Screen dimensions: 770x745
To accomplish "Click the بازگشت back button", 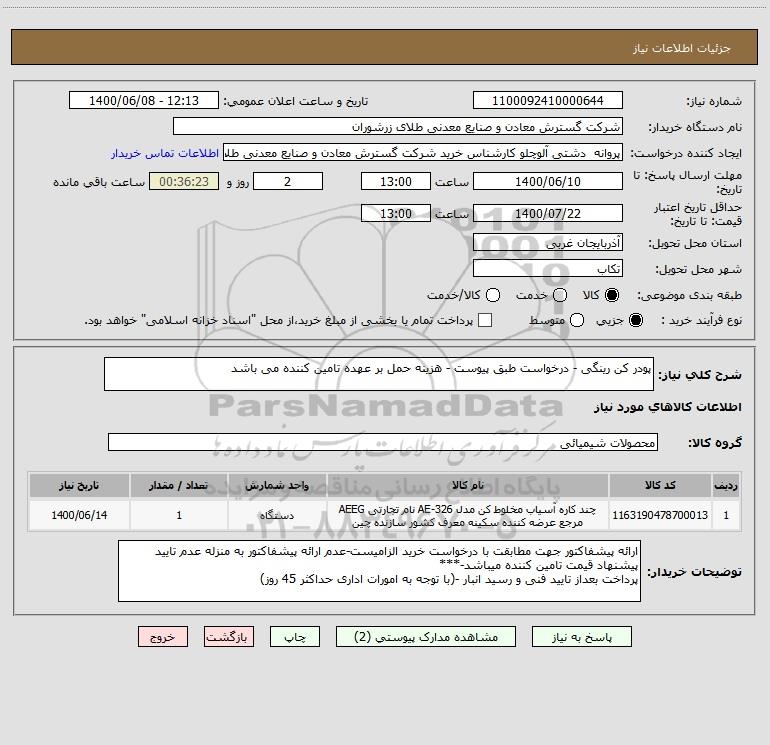I will point(229,636).
